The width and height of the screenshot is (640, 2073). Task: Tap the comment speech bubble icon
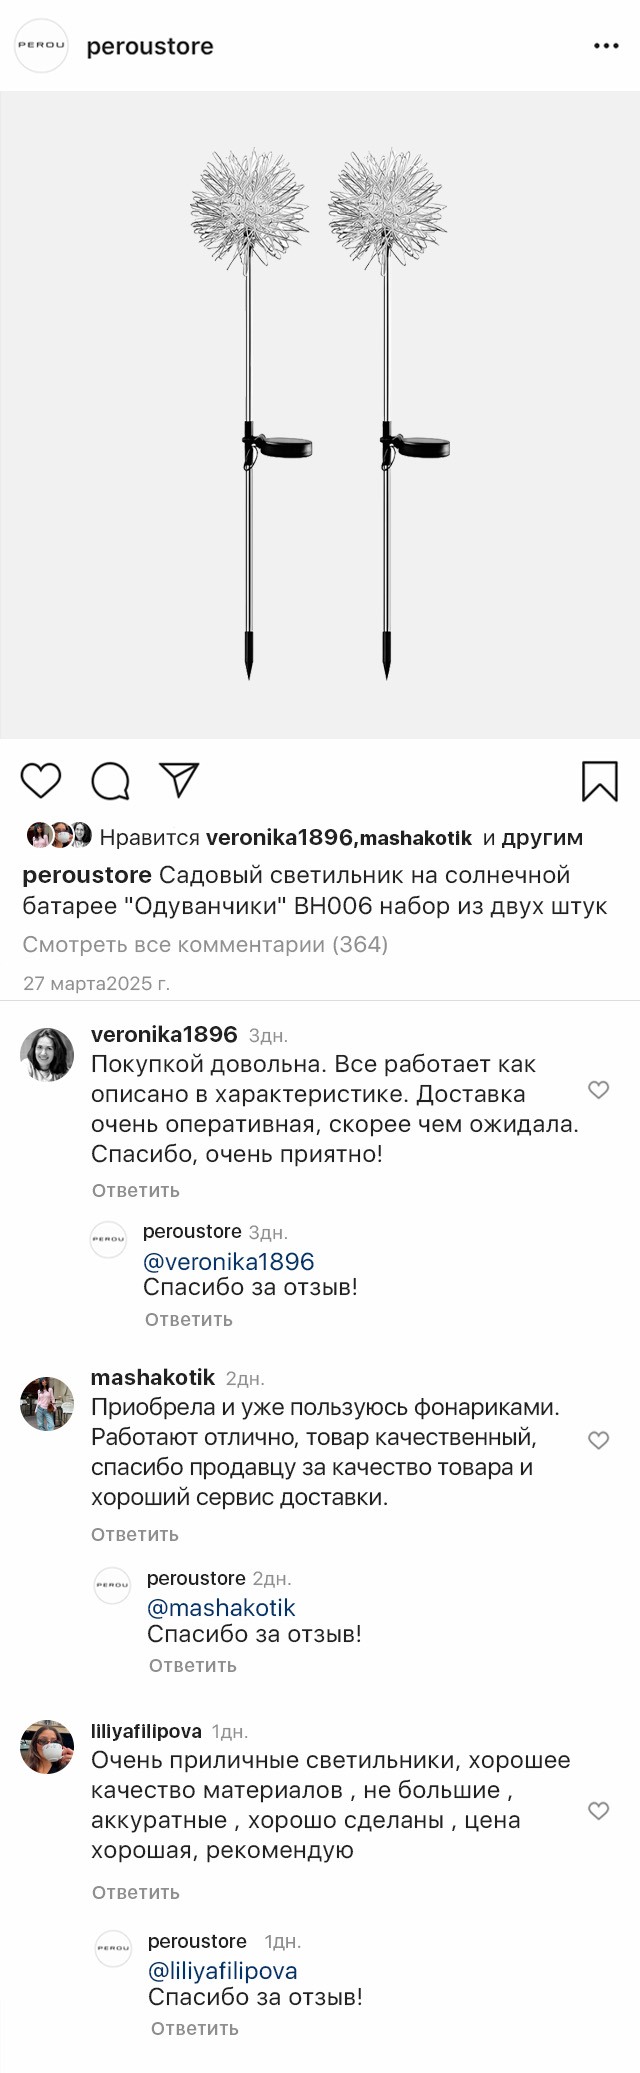pyautogui.click(x=110, y=781)
